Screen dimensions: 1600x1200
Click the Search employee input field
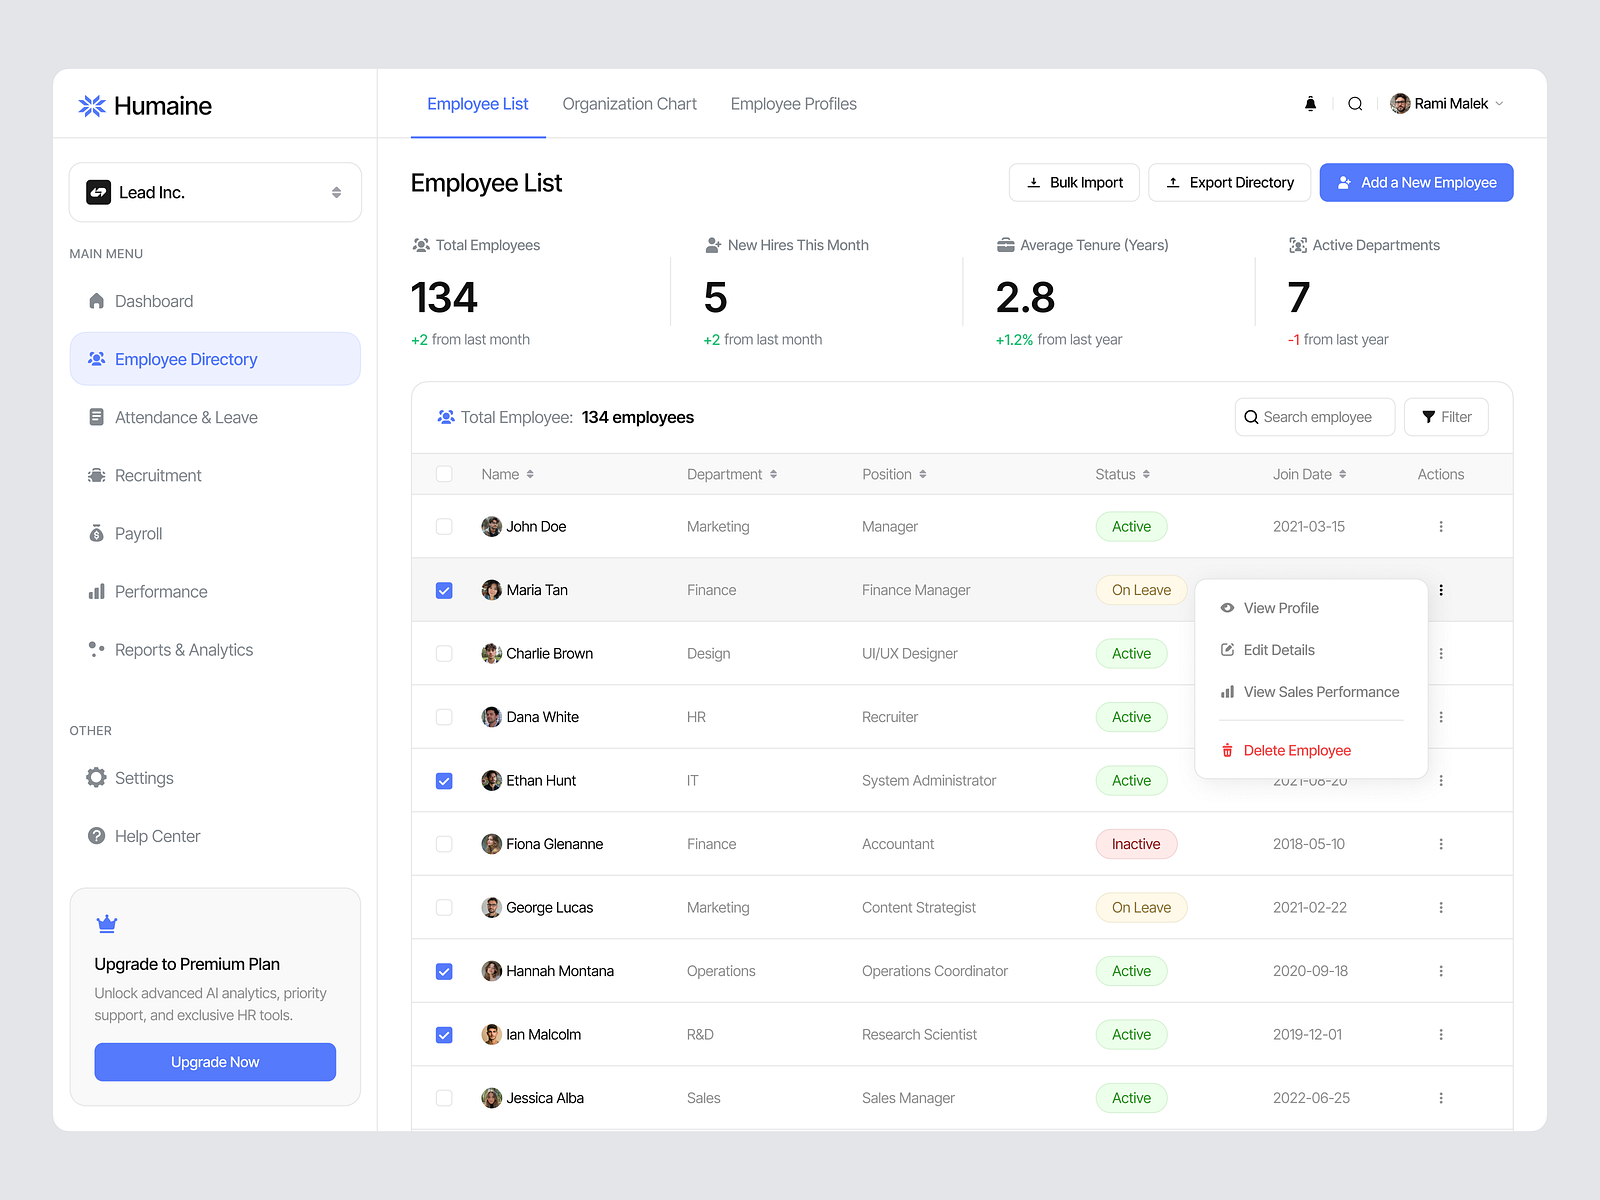pyautogui.click(x=1314, y=417)
